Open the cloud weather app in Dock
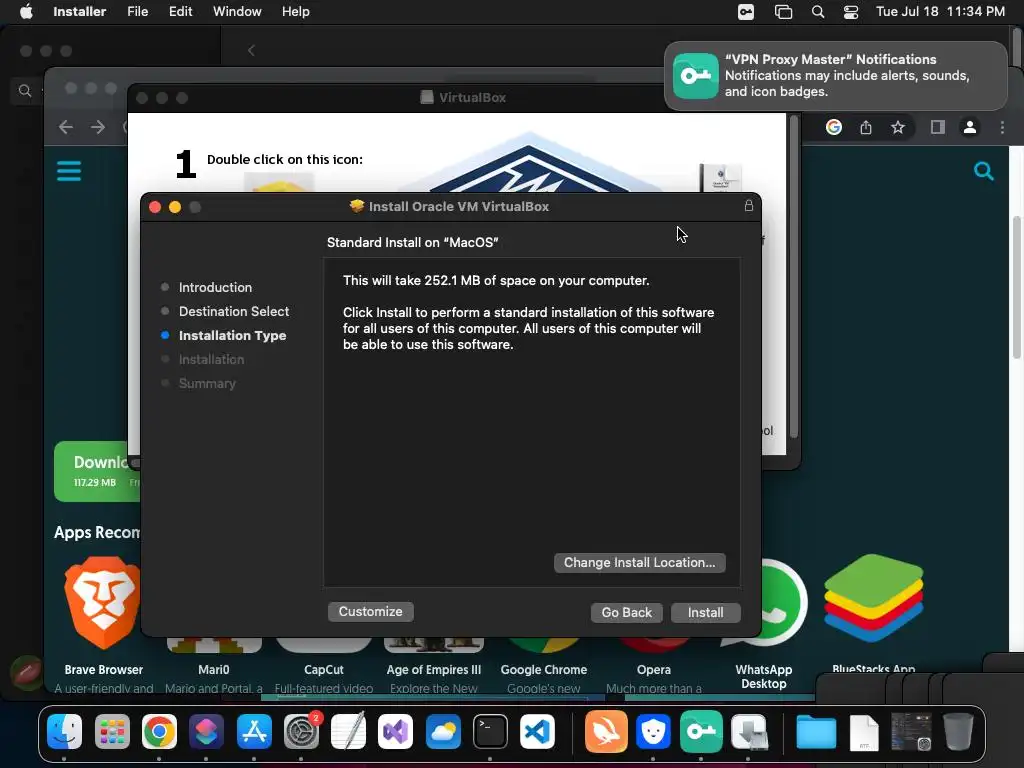This screenshot has height=768, width=1024. 443,731
